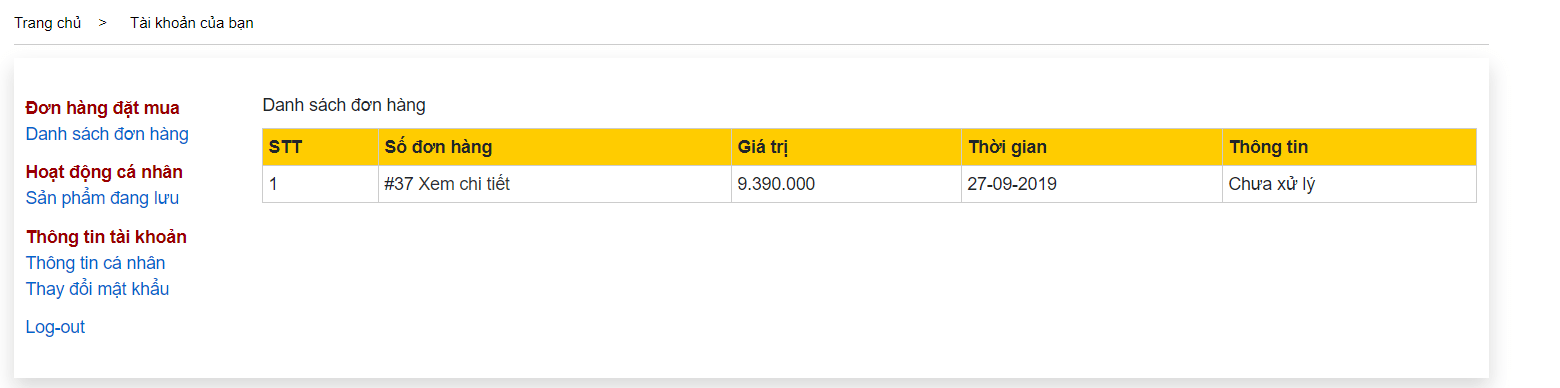Select Thay đổi mật khẩu link

[97, 289]
